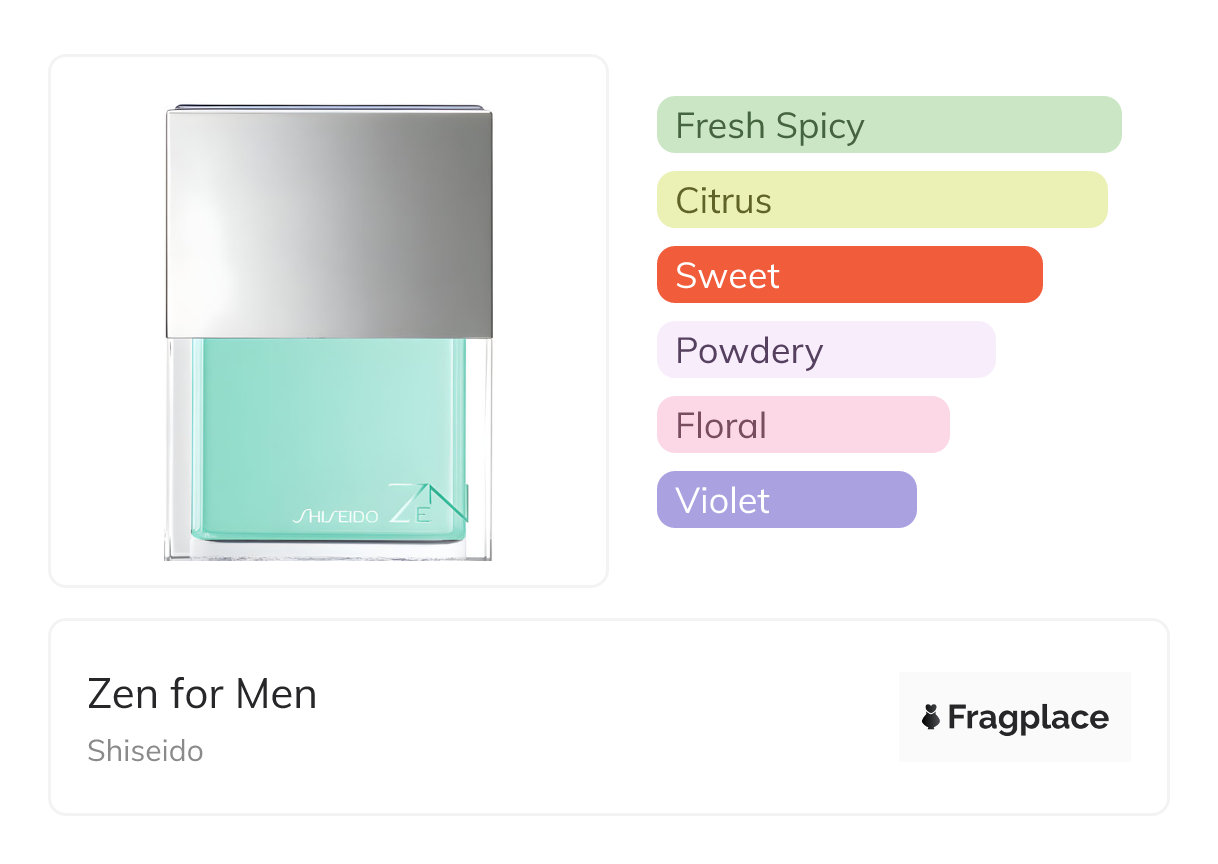Click the pink Floral accord bar
This screenshot has width=1218, height=864.
coord(802,425)
